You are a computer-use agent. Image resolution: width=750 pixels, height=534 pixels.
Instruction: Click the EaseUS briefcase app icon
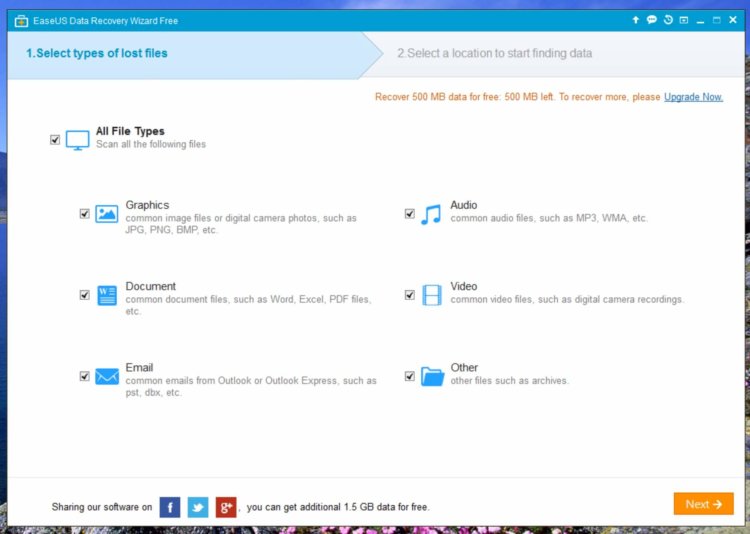click(x=21, y=21)
